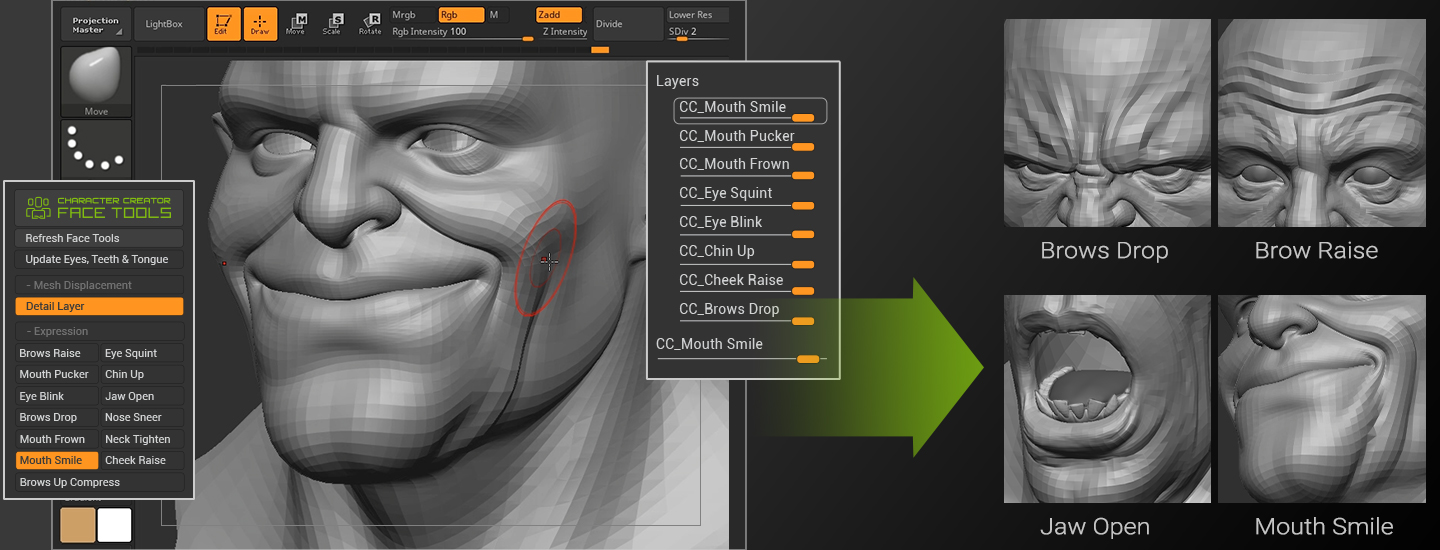Toggle the Zadd sculpt mode
Viewport: 1440px width, 550px height.
[558, 15]
